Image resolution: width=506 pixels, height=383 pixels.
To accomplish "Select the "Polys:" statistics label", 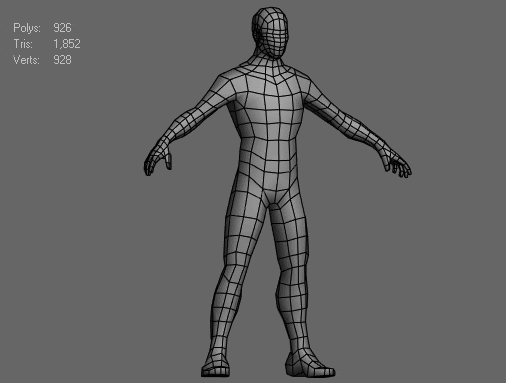I will coord(27,28).
